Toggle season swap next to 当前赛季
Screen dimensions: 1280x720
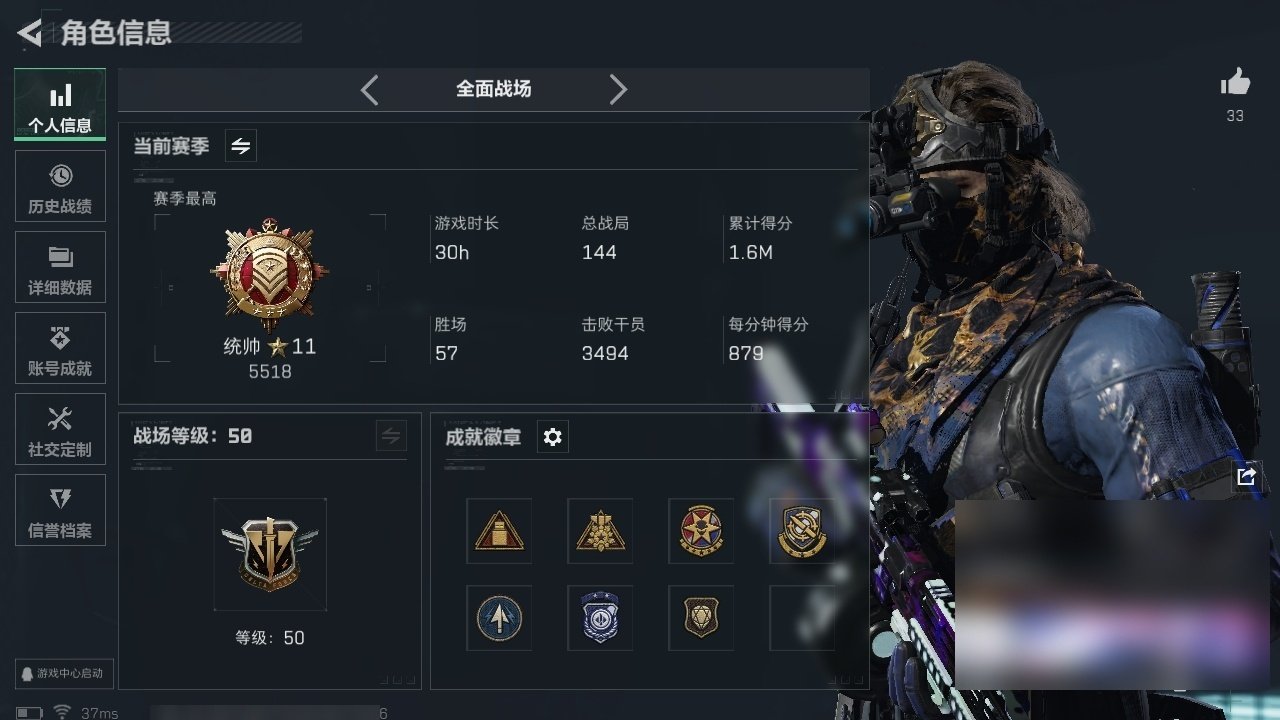click(x=240, y=146)
